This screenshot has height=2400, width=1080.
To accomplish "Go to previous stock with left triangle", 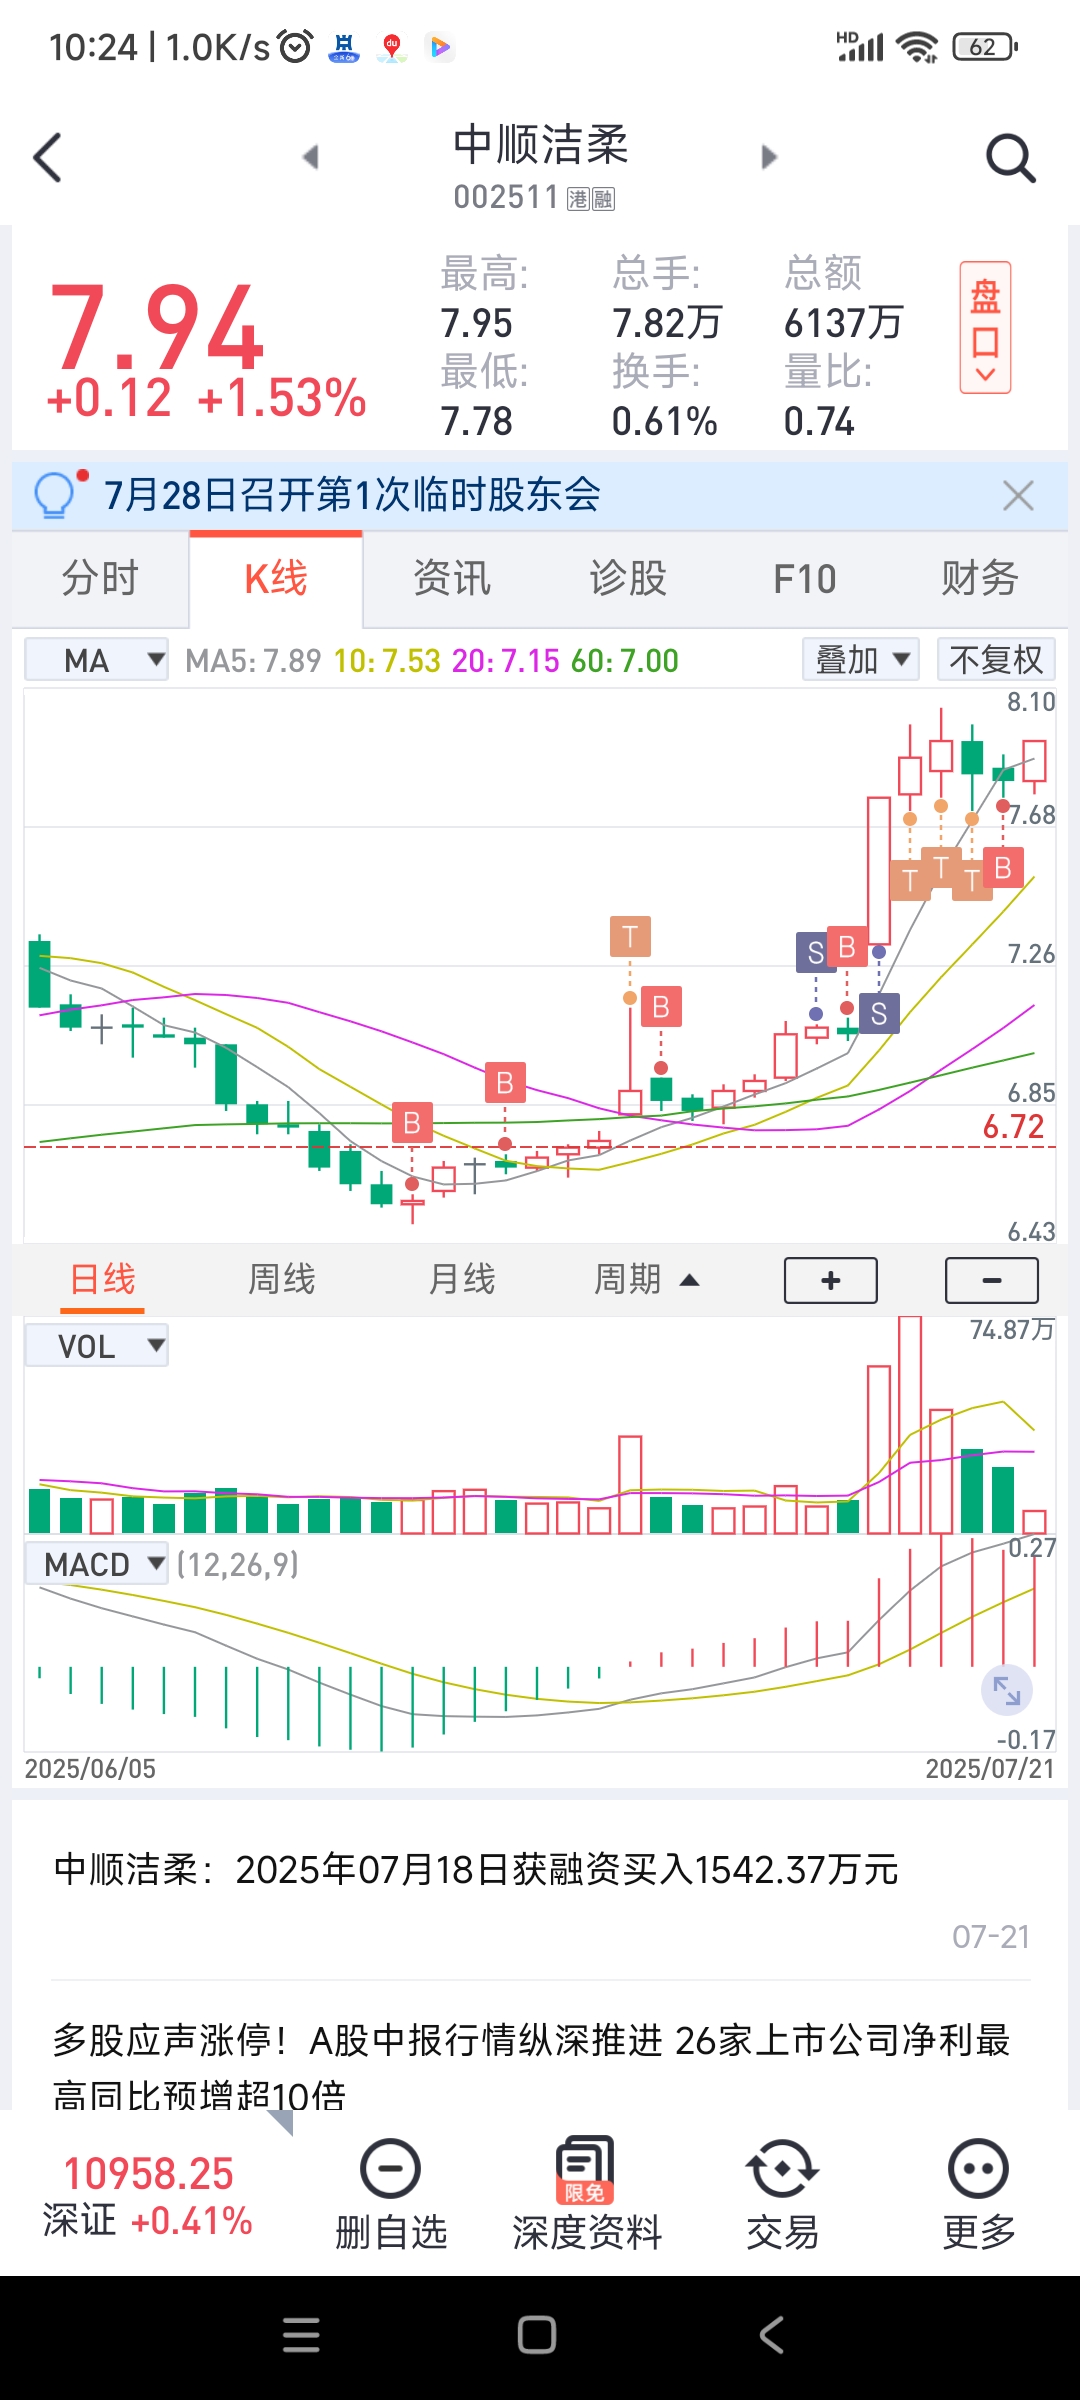I will click(x=310, y=157).
